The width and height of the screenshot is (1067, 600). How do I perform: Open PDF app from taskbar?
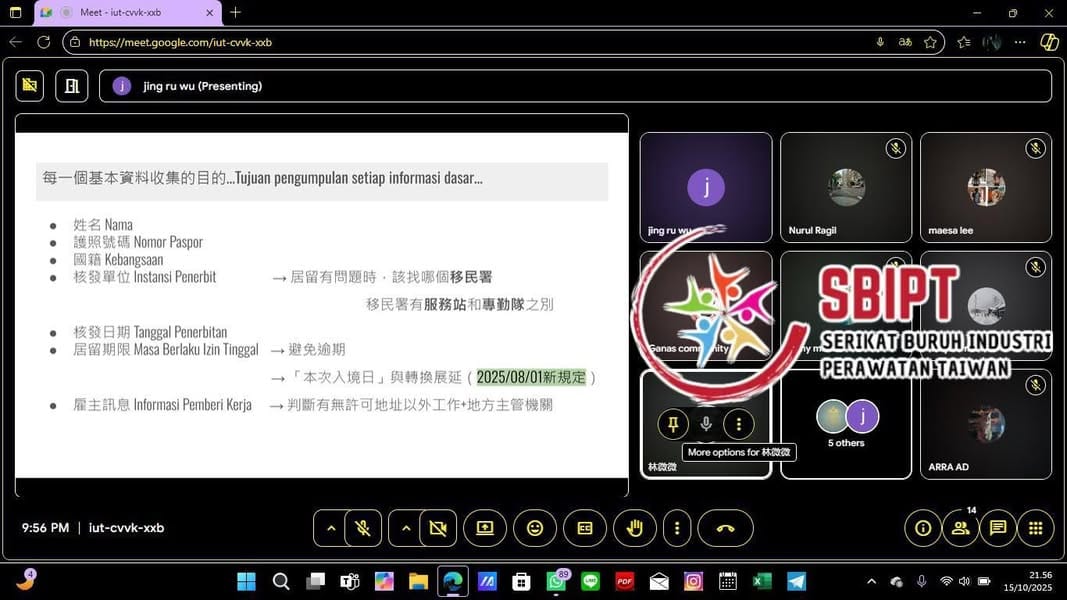click(625, 582)
